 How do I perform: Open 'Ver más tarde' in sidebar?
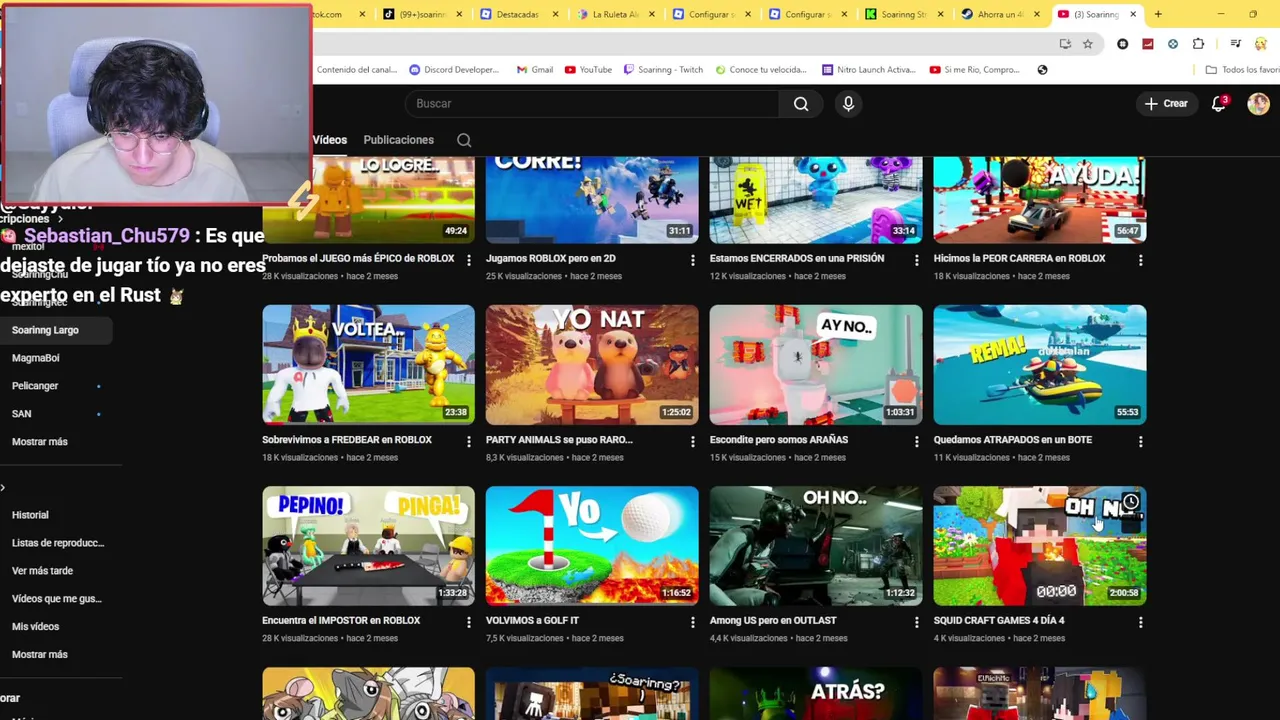click(42, 571)
